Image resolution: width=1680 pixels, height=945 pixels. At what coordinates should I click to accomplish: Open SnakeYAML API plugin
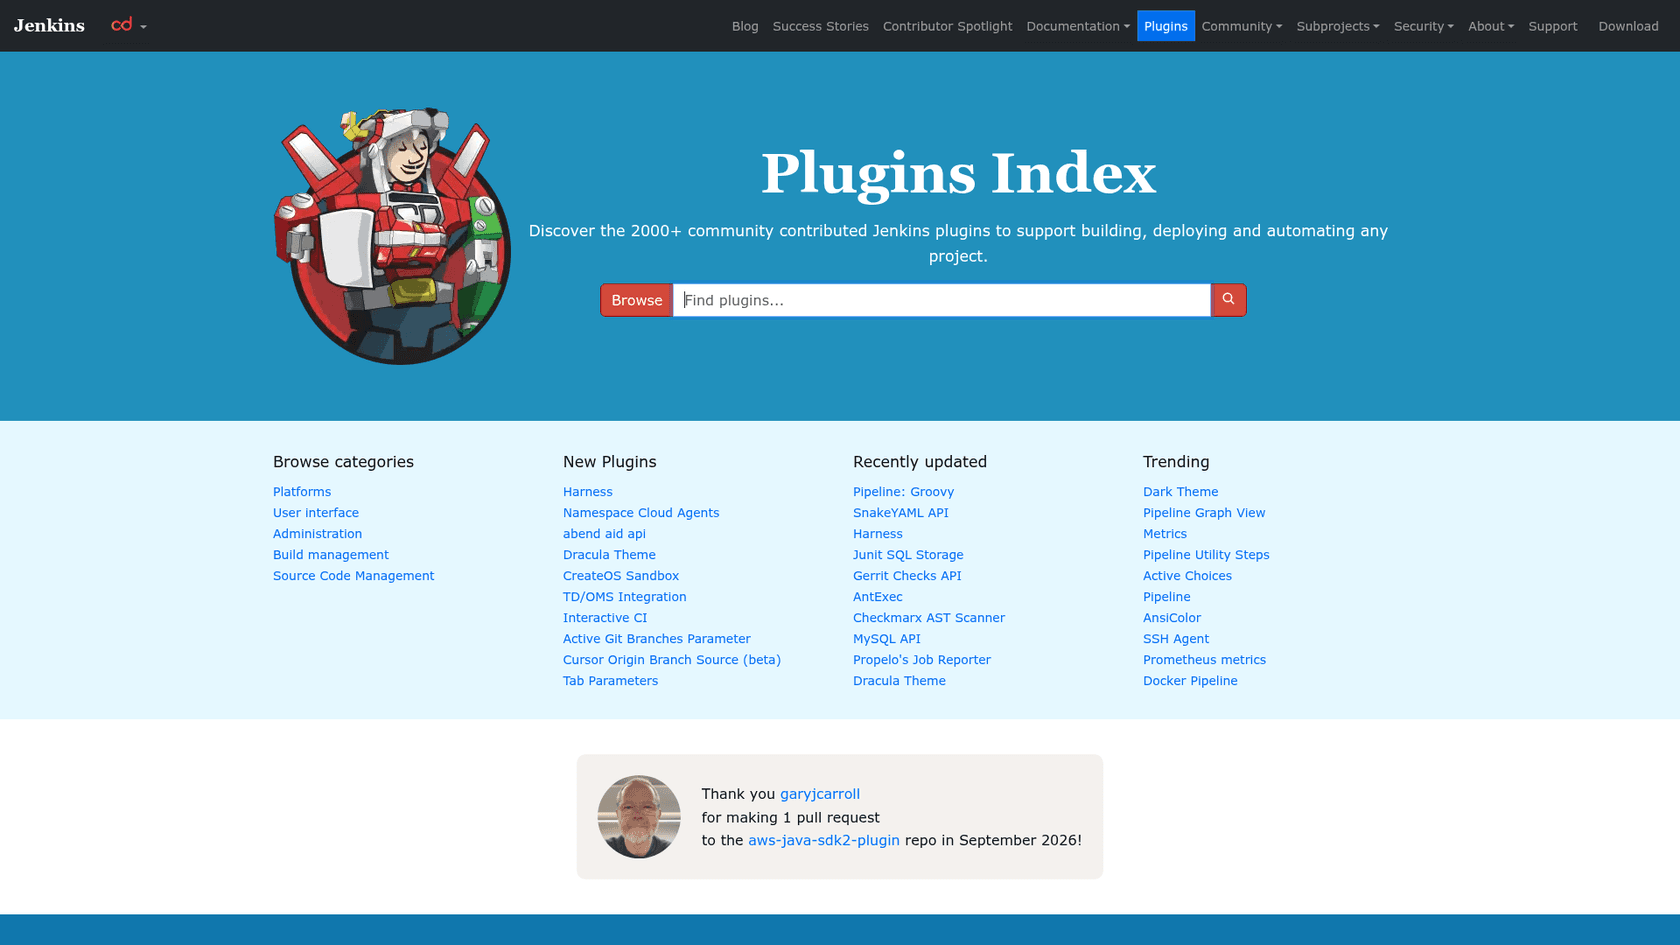[901, 513]
